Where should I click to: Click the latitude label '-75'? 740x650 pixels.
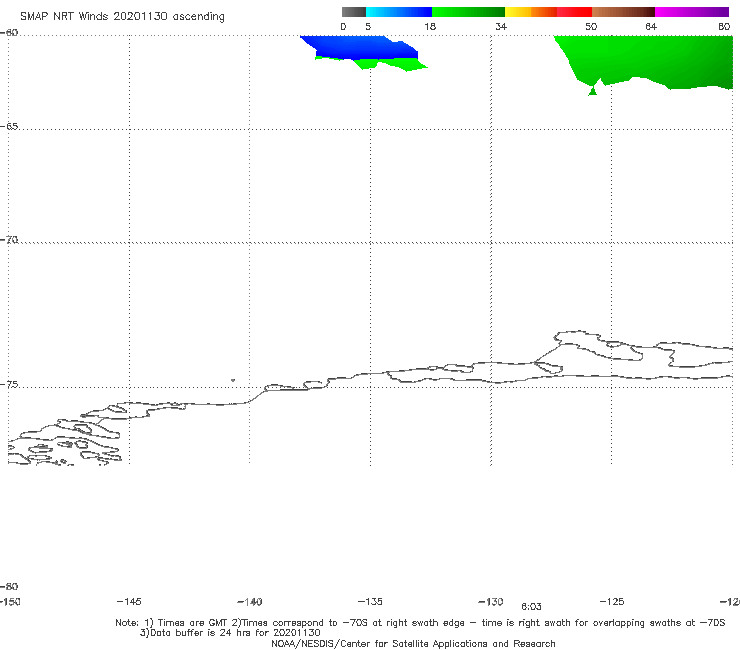tap(9, 385)
